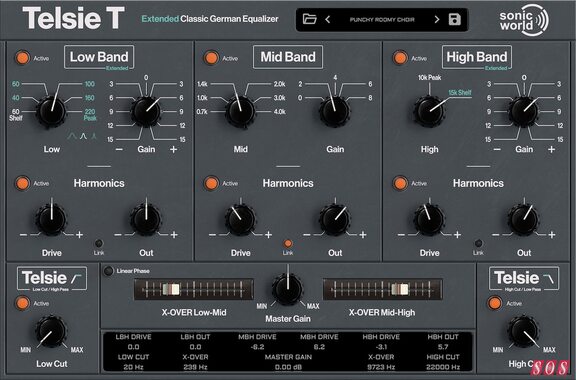The image size is (576, 380).
Task: Click the Low Band Gain plus sign
Action: tap(173, 149)
